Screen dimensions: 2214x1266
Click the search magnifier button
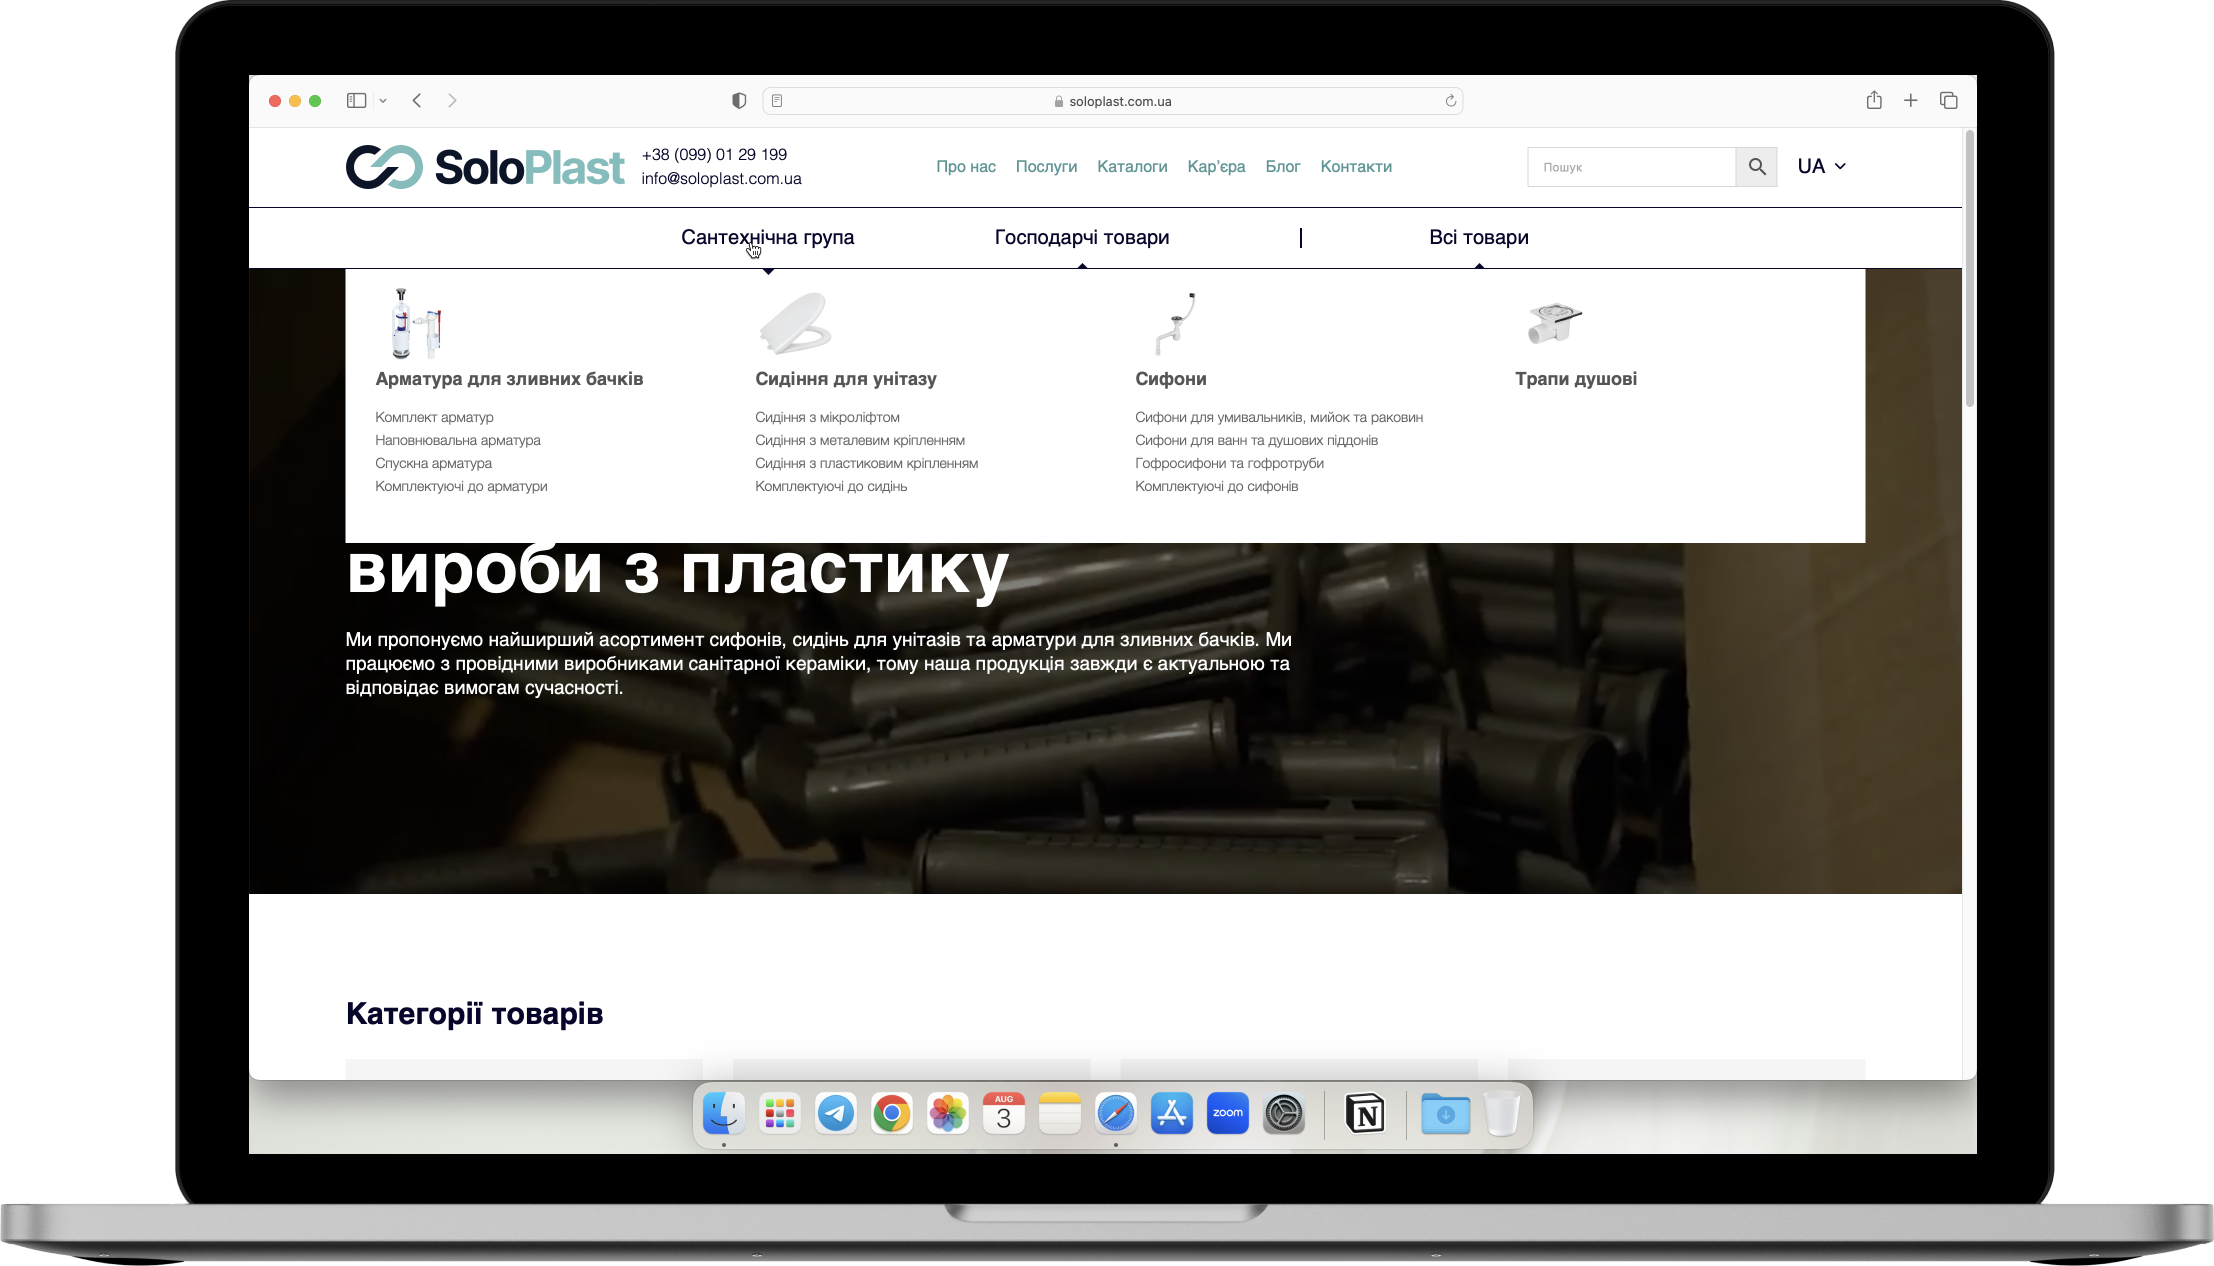pyautogui.click(x=1756, y=167)
